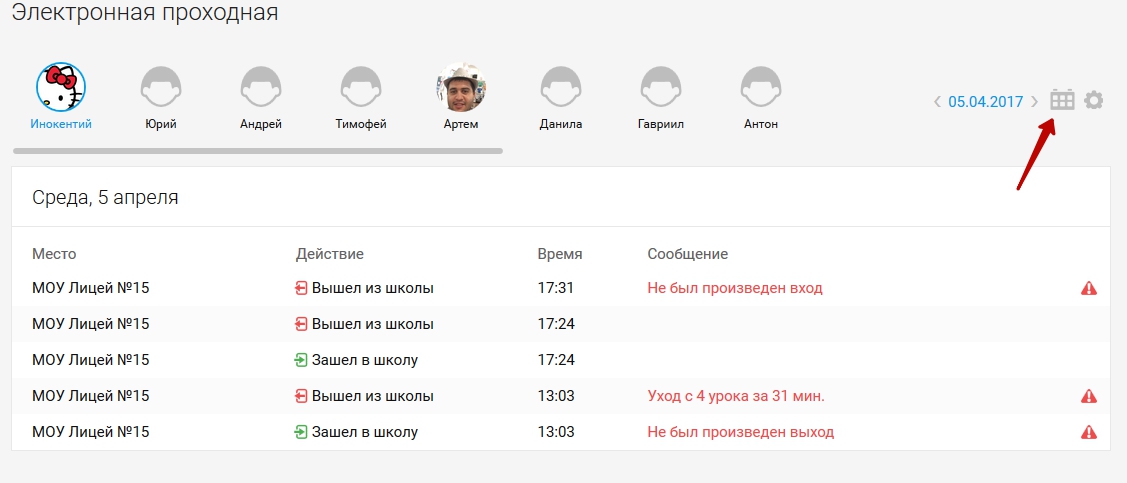Open settings gear icon
Image resolution: width=1127 pixels, height=483 pixels.
coord(1093,101)
